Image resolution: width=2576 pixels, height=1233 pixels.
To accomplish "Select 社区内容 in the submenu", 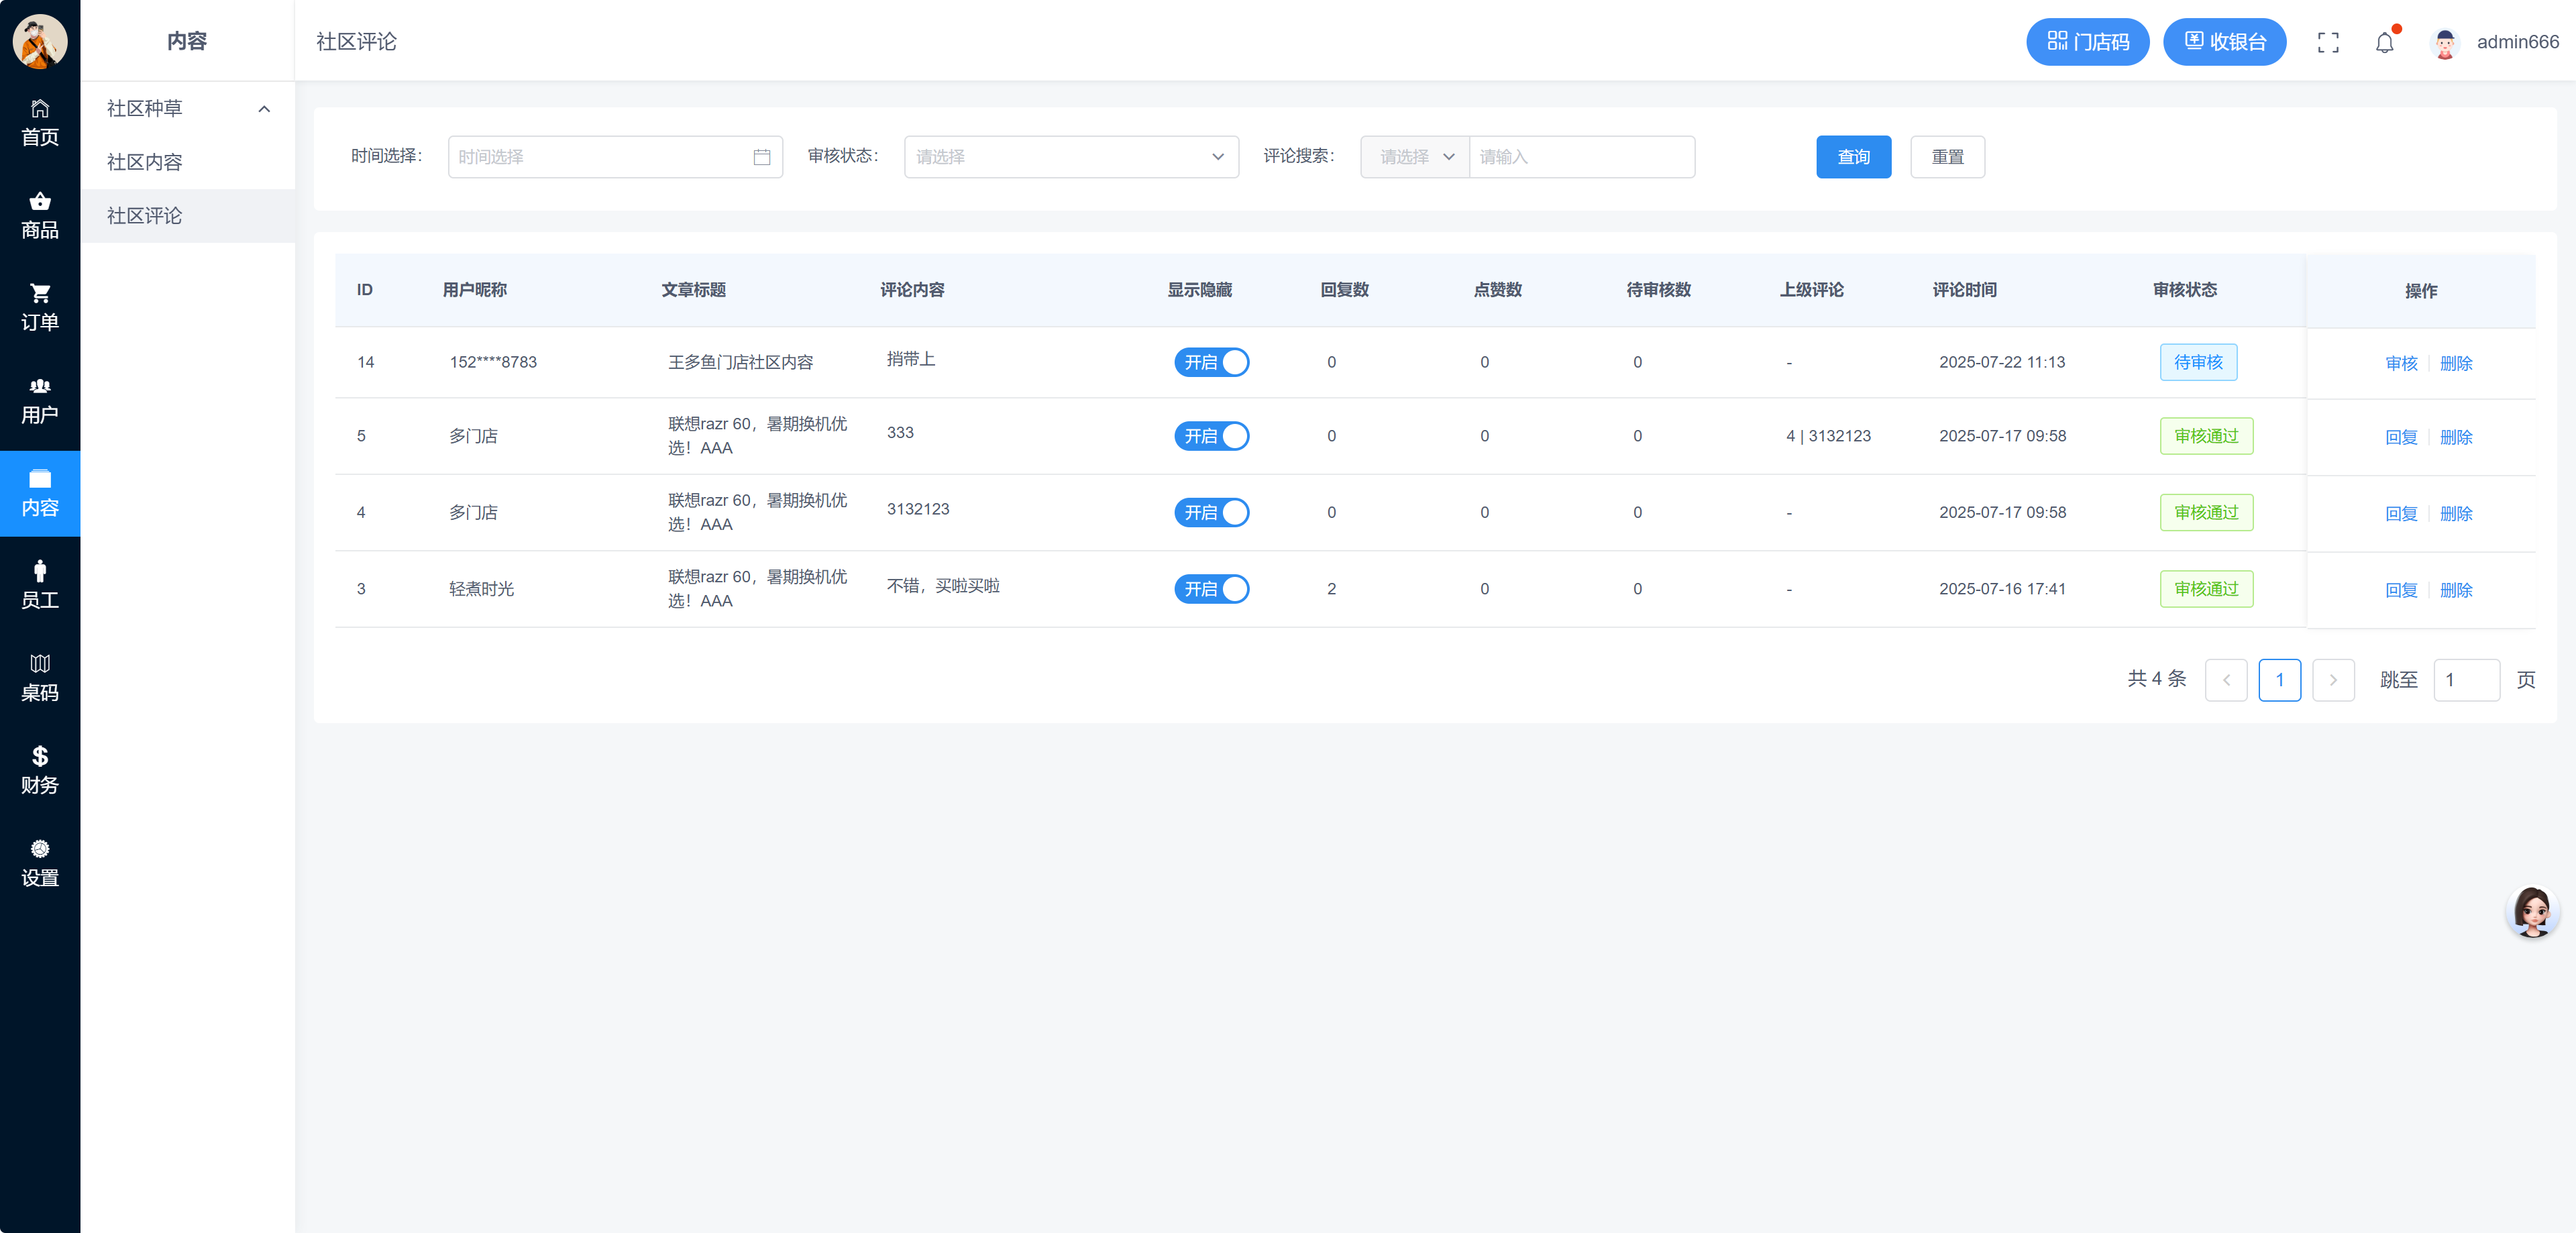I will point(145,162).
